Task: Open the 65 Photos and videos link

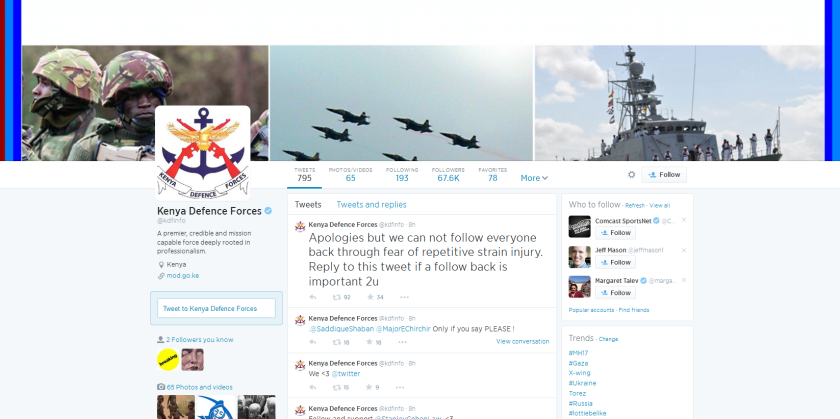Action: (x=200, y=387)
